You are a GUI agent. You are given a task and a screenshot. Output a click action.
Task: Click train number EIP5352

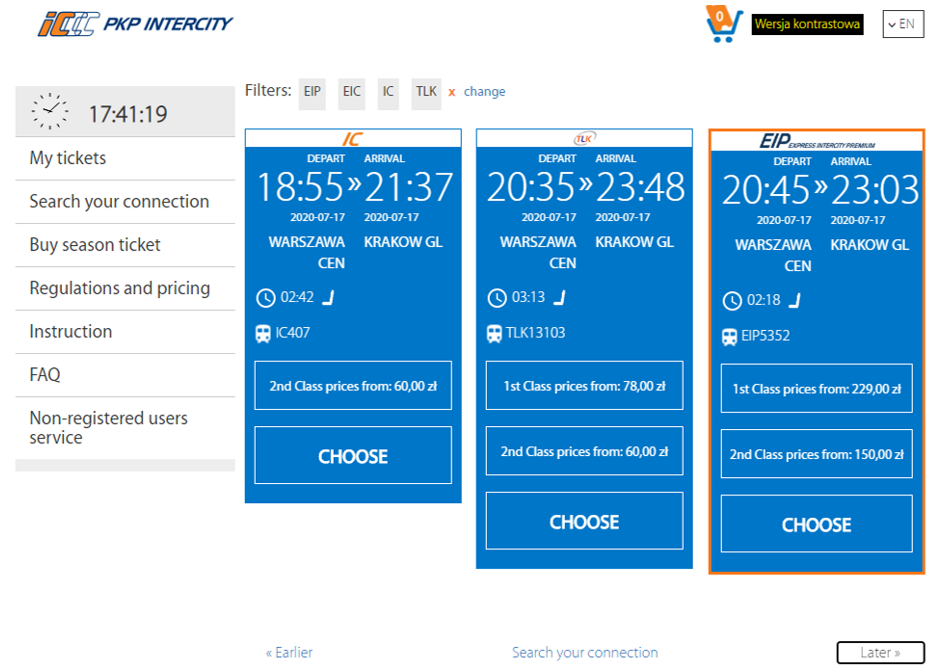tap(766, 336)
